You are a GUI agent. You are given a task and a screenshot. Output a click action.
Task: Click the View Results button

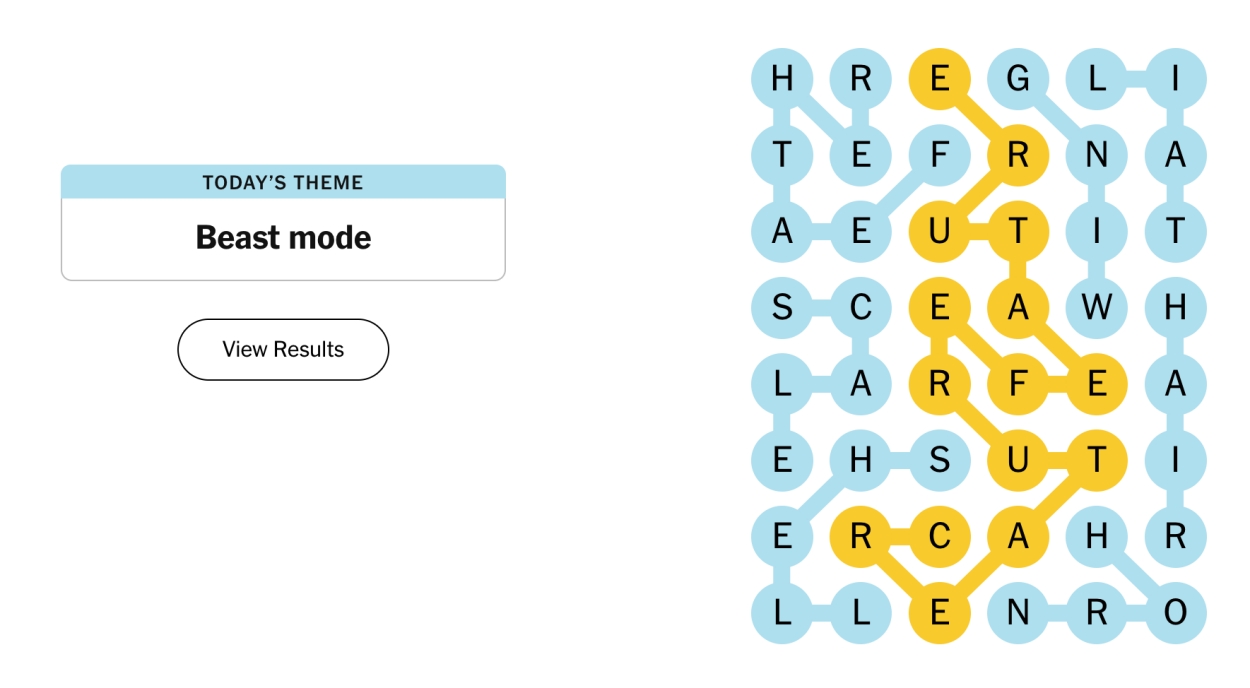click(x=283, y=349)
